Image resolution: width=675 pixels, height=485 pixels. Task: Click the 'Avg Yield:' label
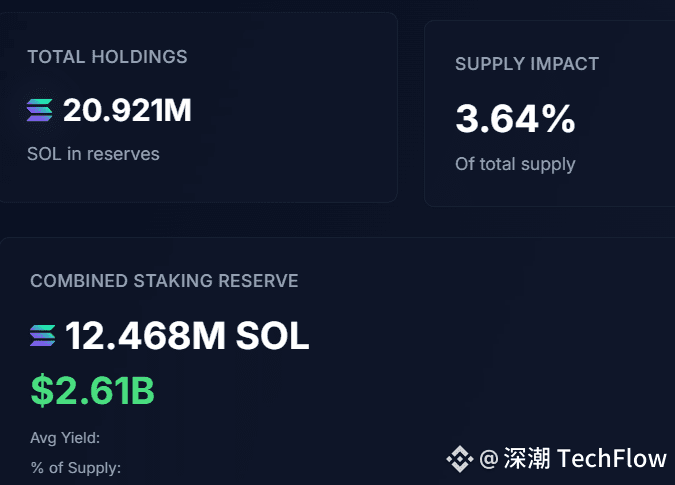coord(65,437)
